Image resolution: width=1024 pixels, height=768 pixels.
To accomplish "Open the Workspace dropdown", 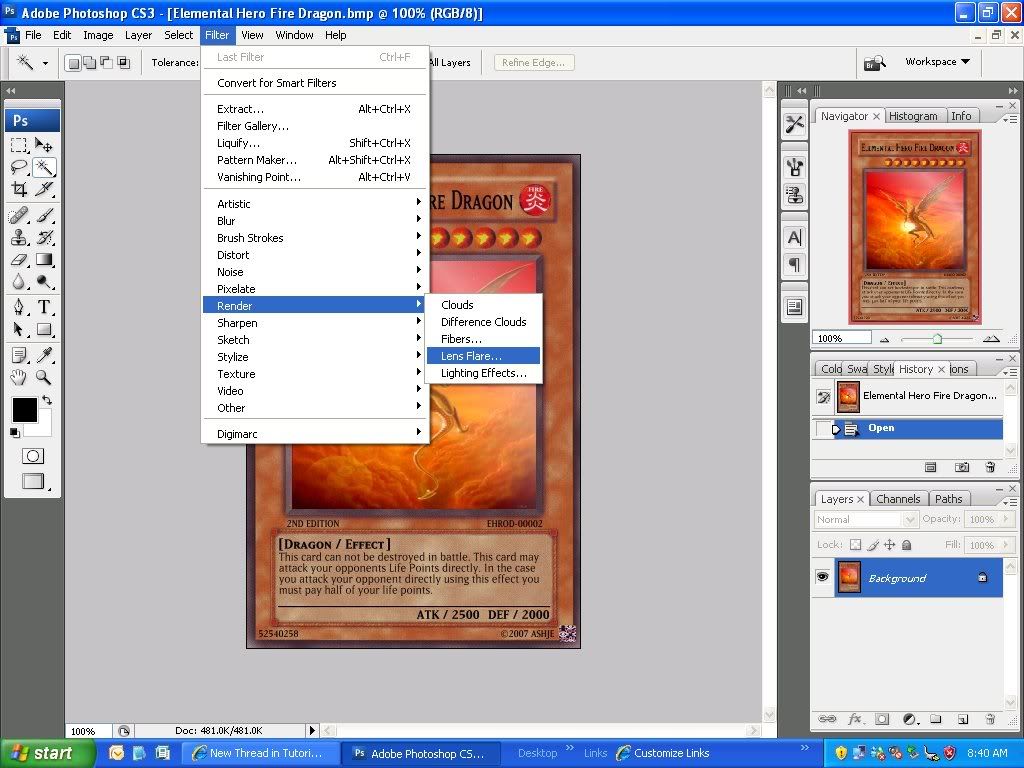I will (937, 62).
